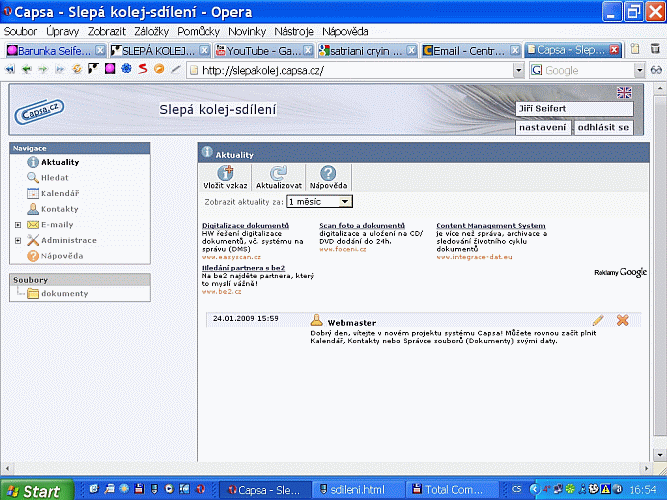Viewport: 667px width, 500px height.
Task: Open the browser address bar history dropdown
Action: 518,70
